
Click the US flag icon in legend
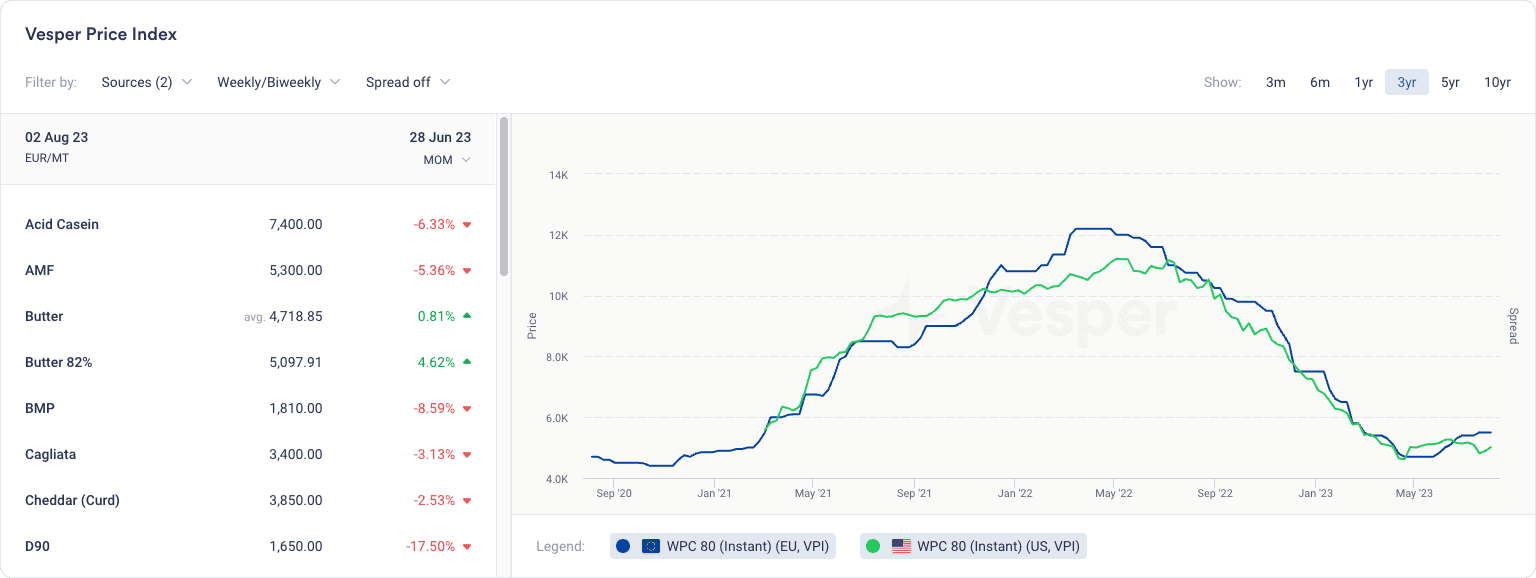pos(901,546)
